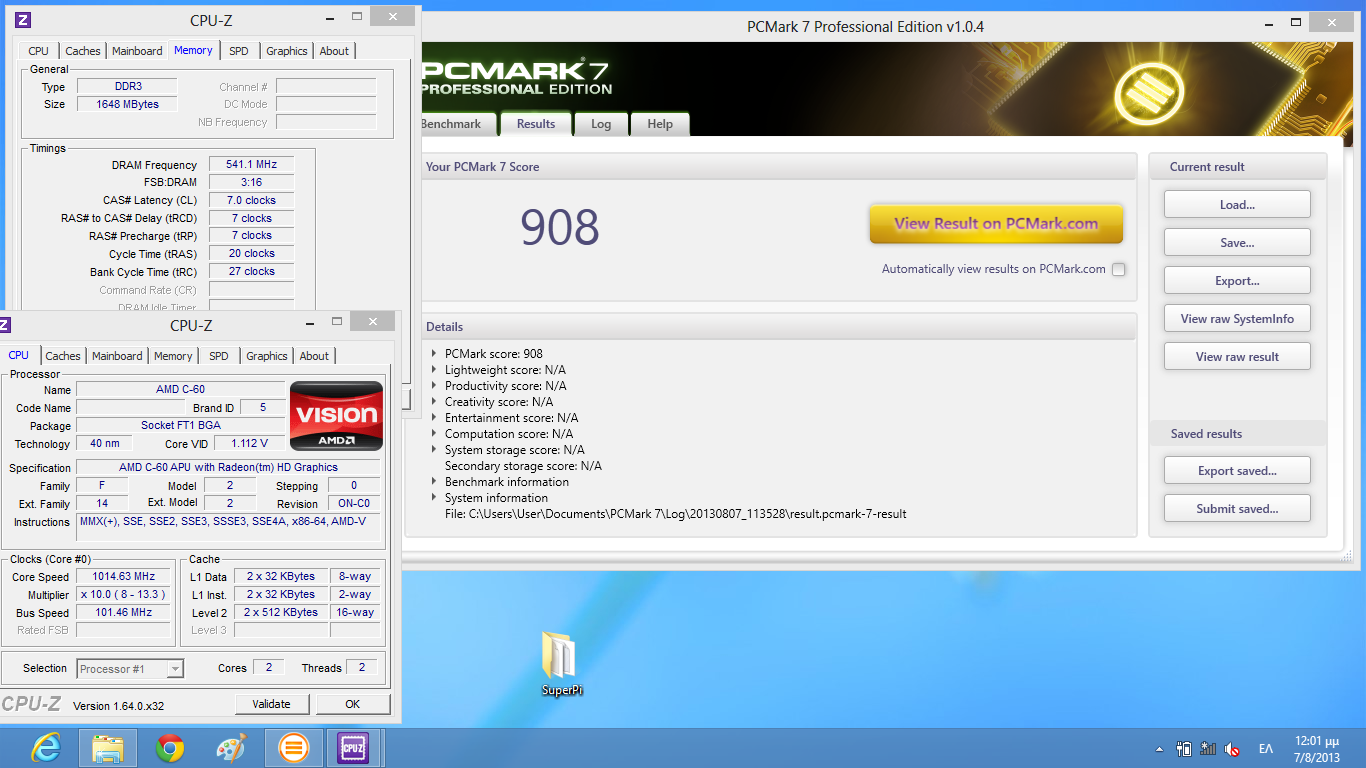Select About tab in front CPU-Z window
This screenshot has width=1366, height=768.
[314, 356]
